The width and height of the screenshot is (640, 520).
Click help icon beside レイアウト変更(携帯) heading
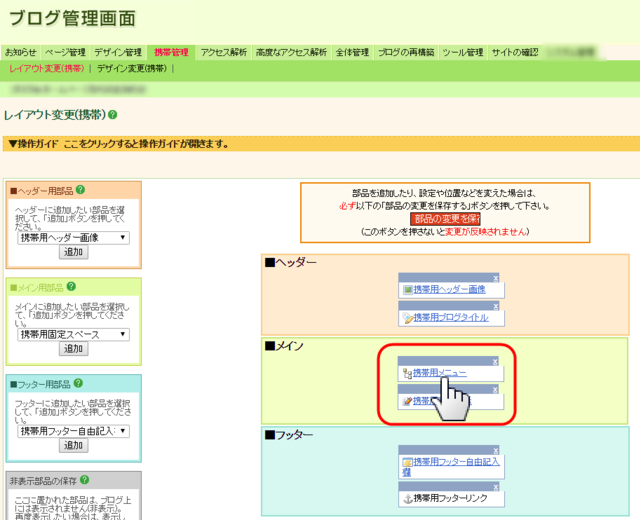[x=112, y=115]
